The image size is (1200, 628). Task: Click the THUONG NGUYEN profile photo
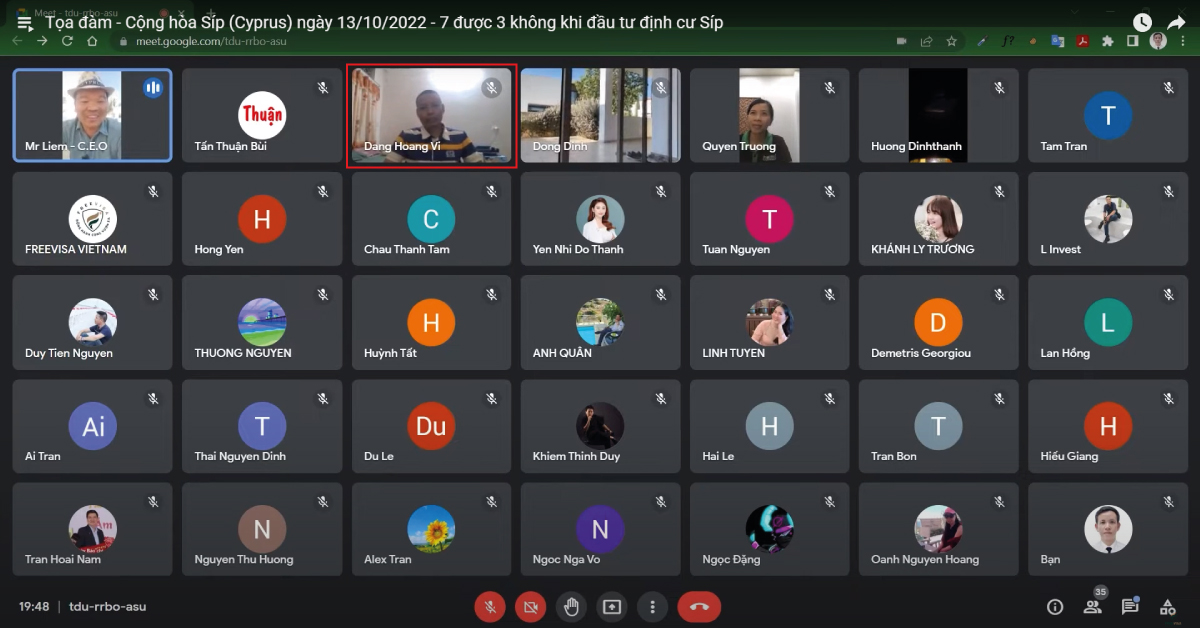pos(262,322)
